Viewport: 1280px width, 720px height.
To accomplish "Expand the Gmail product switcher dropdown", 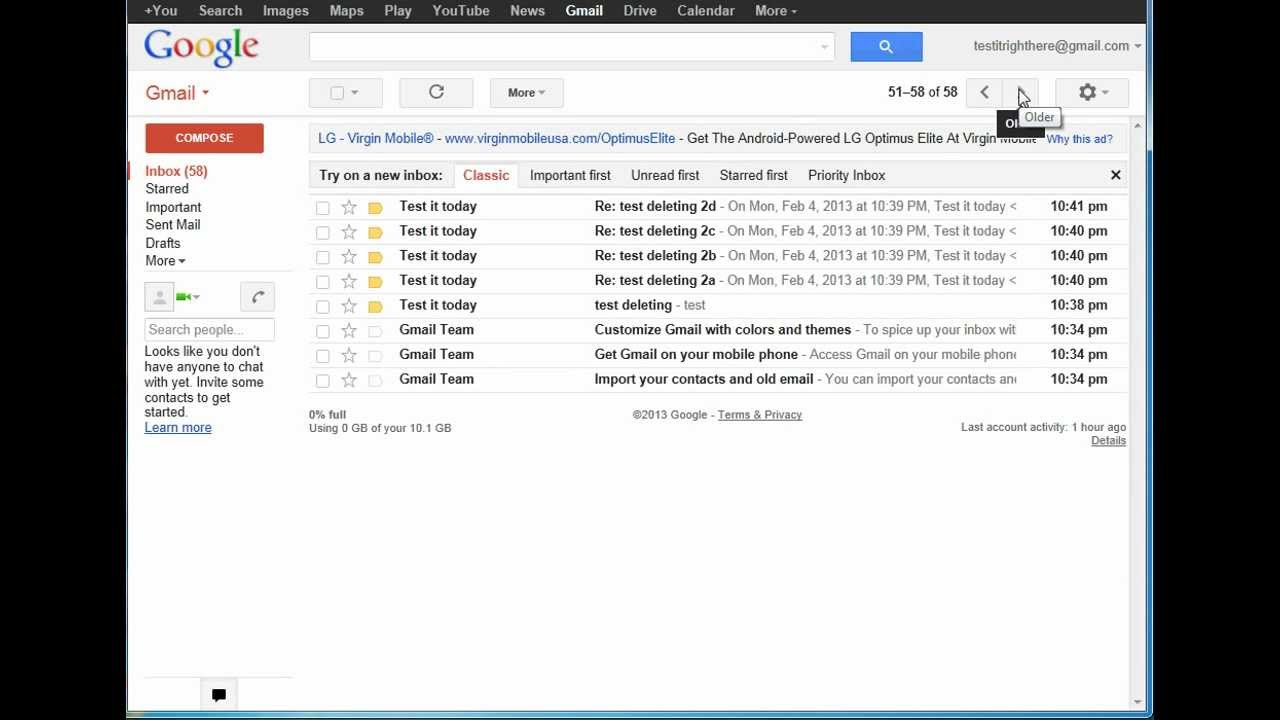I will point(177,93).
